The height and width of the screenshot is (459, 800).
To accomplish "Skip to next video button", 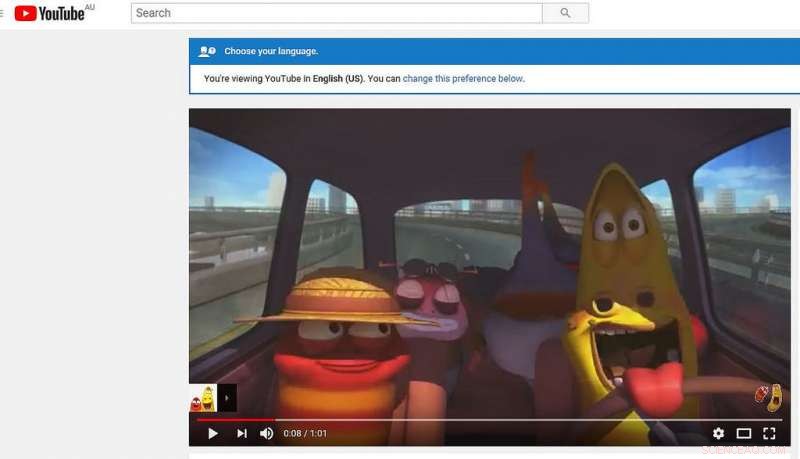I will (242, 434).
